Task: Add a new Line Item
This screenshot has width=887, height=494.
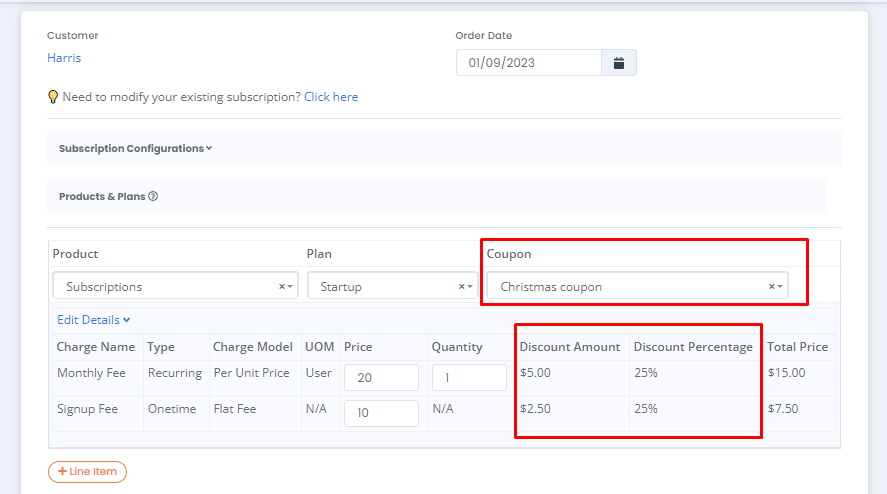Action: pos(87,471)
